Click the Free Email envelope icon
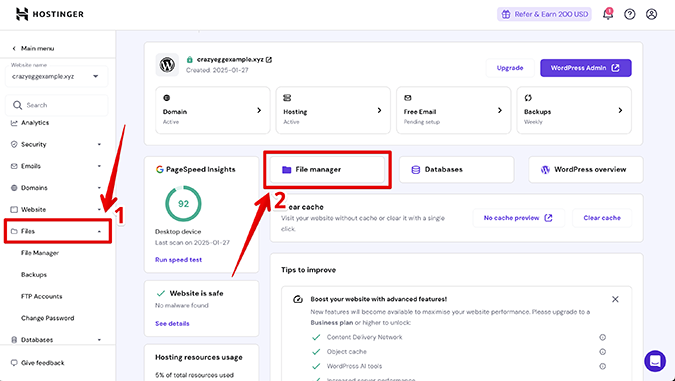This screenshot has height=381, width=675. pyautogui.click(x=408, y=98)
